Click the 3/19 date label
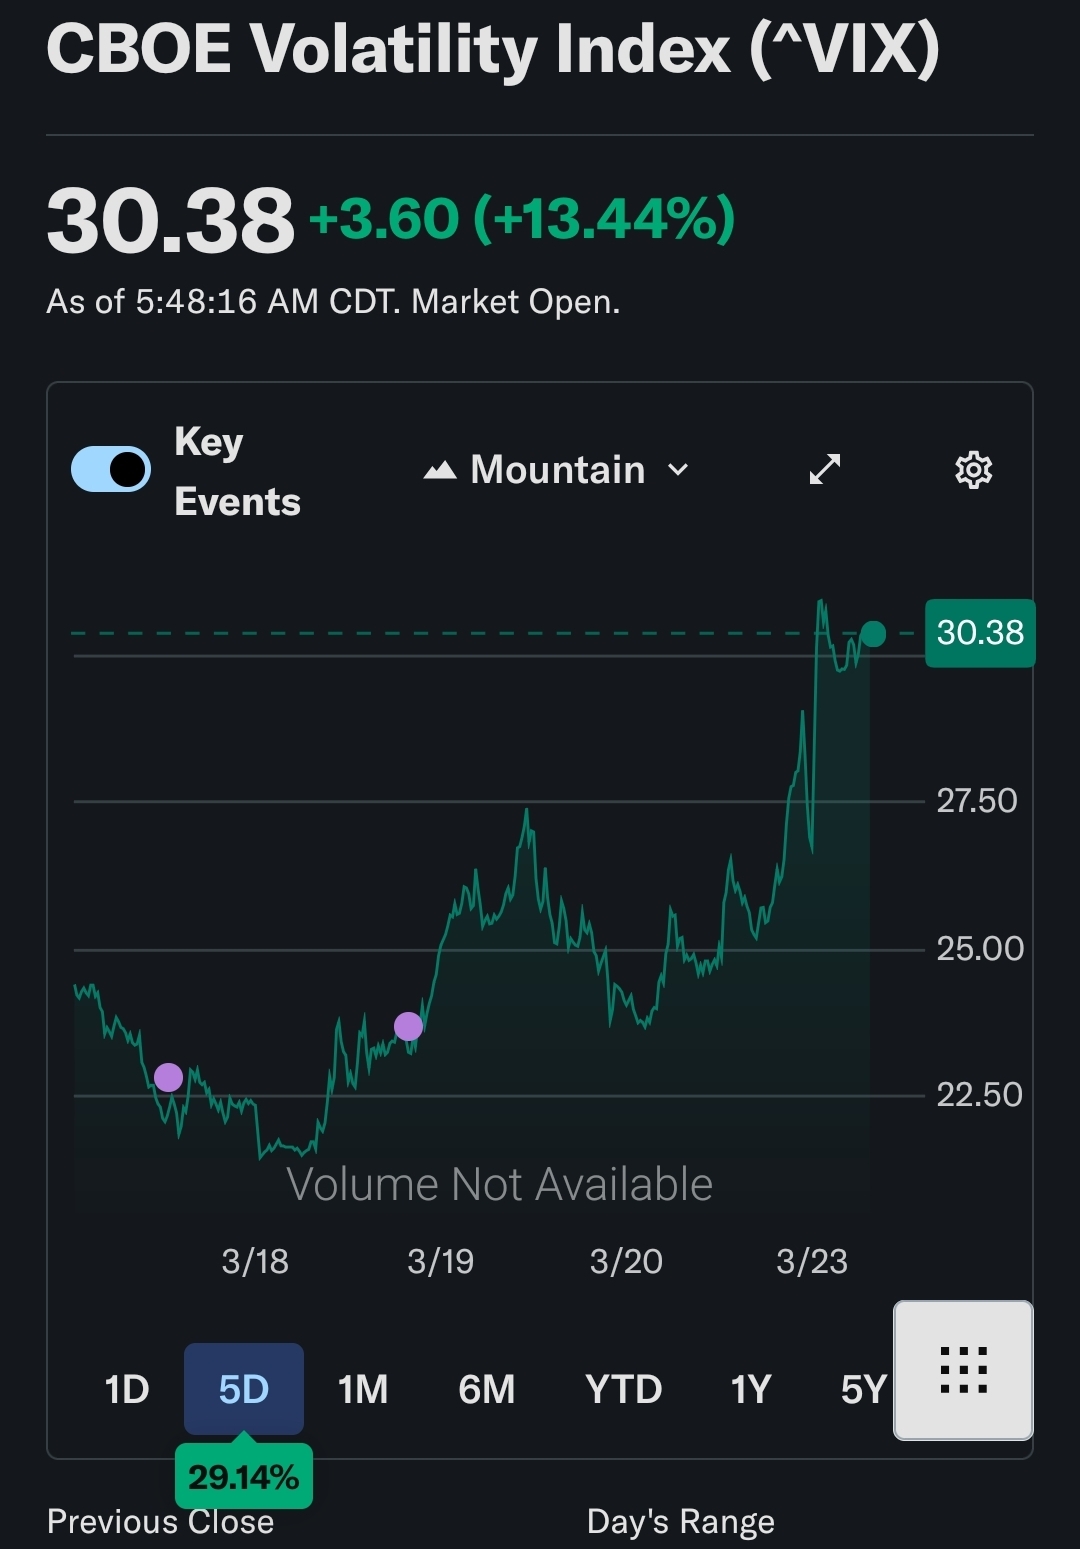1080x1549 pixels. (441, 1261)
